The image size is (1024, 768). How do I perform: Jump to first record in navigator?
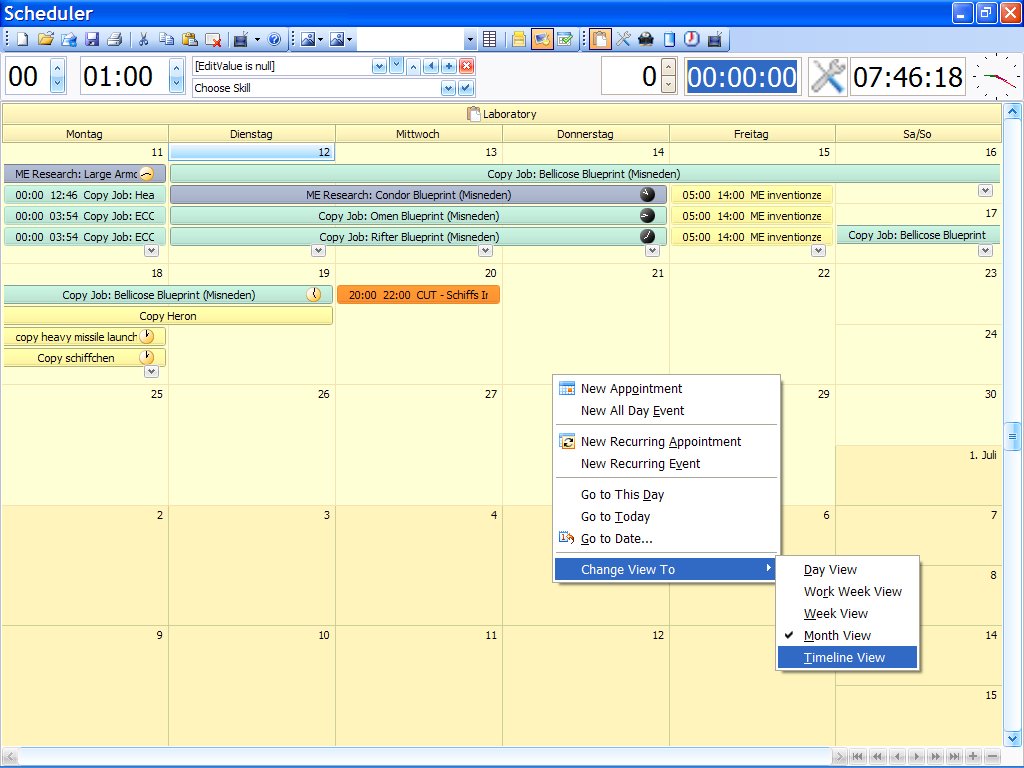coord(858,756)
